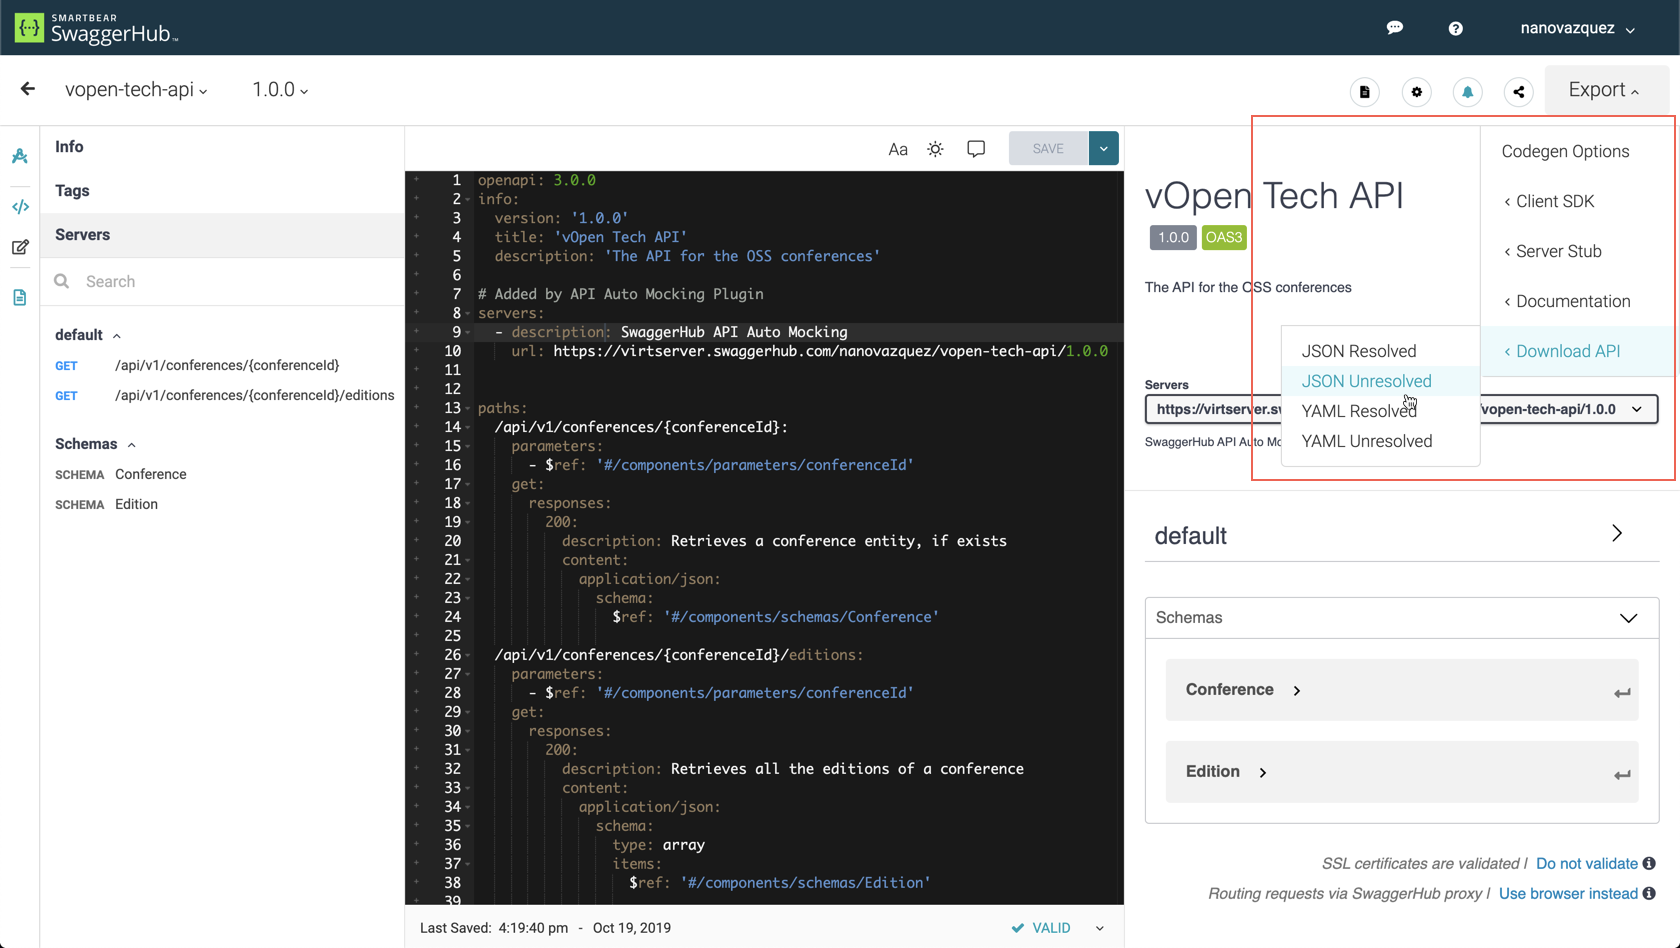Click the Conference schema return arrow icon

point(1622,692)
